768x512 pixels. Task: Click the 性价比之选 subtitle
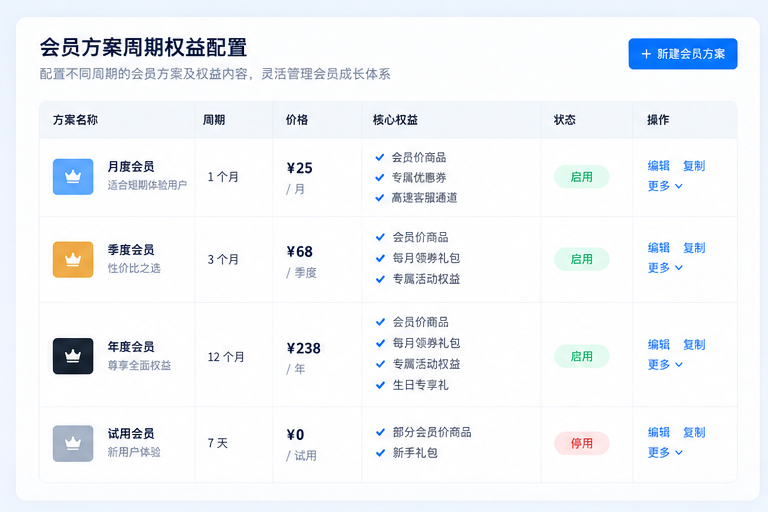pos(134,268)
